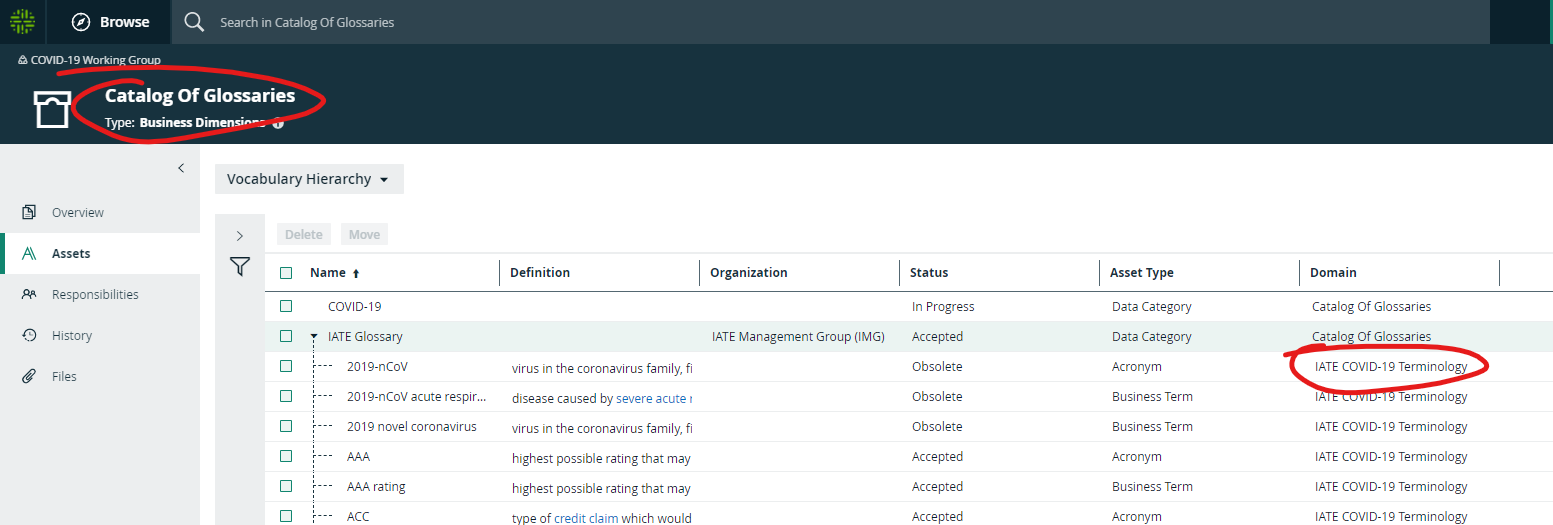Screen dimensions: 1553x525
Task: Open the 2019 novel coronavirus asset
Action: (x=412, y=426)
